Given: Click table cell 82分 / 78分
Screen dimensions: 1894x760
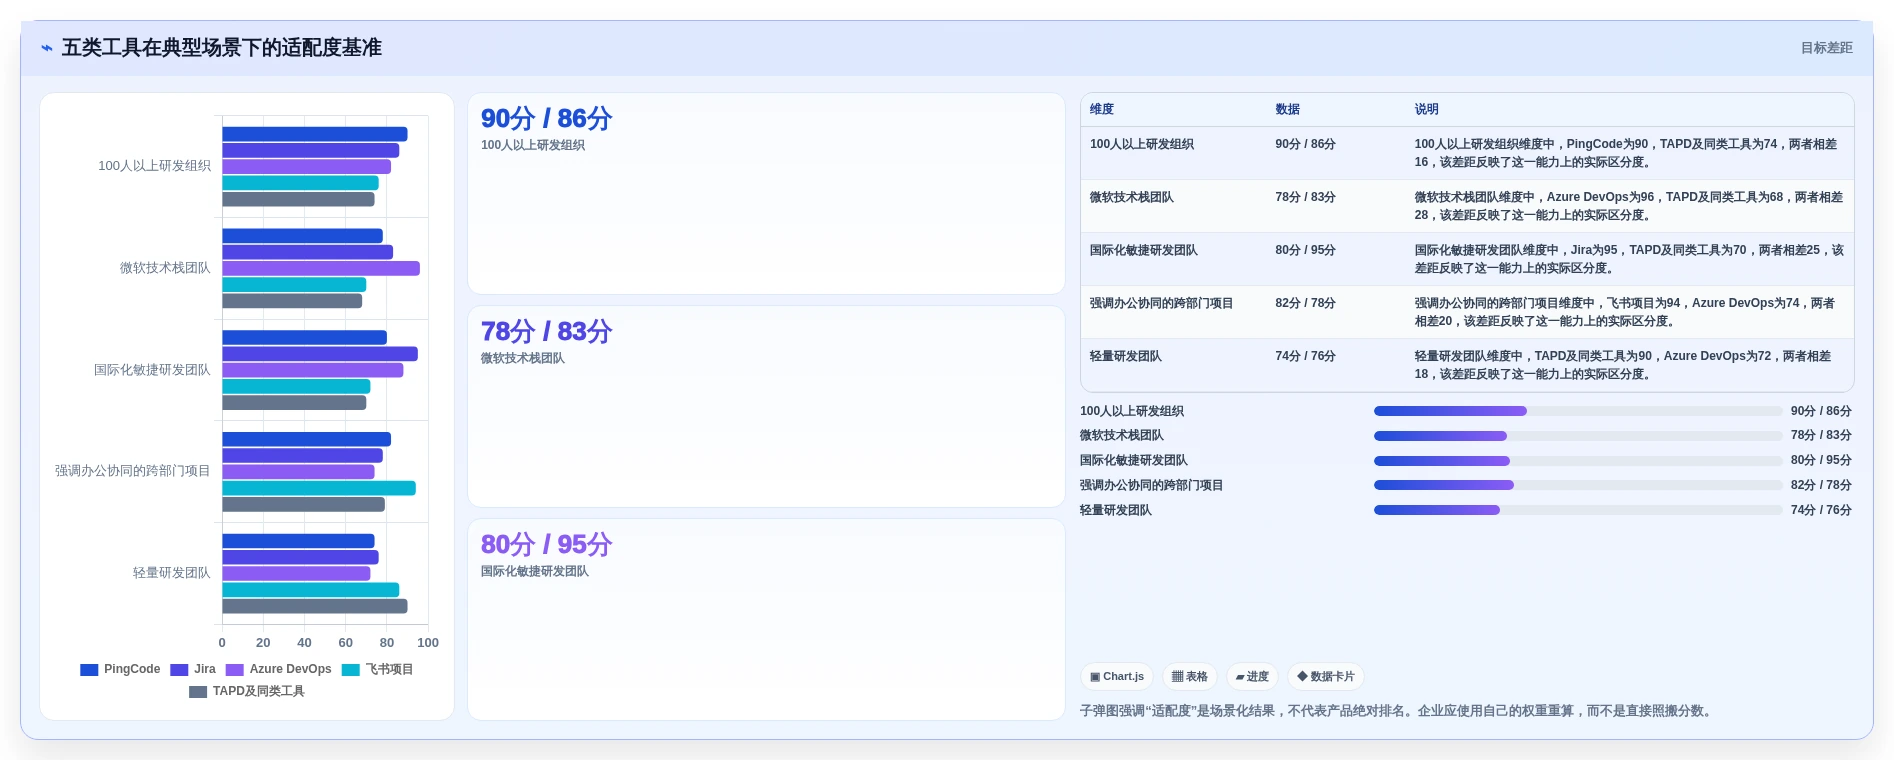Looking at the screenshot, I should point(1305,303).
